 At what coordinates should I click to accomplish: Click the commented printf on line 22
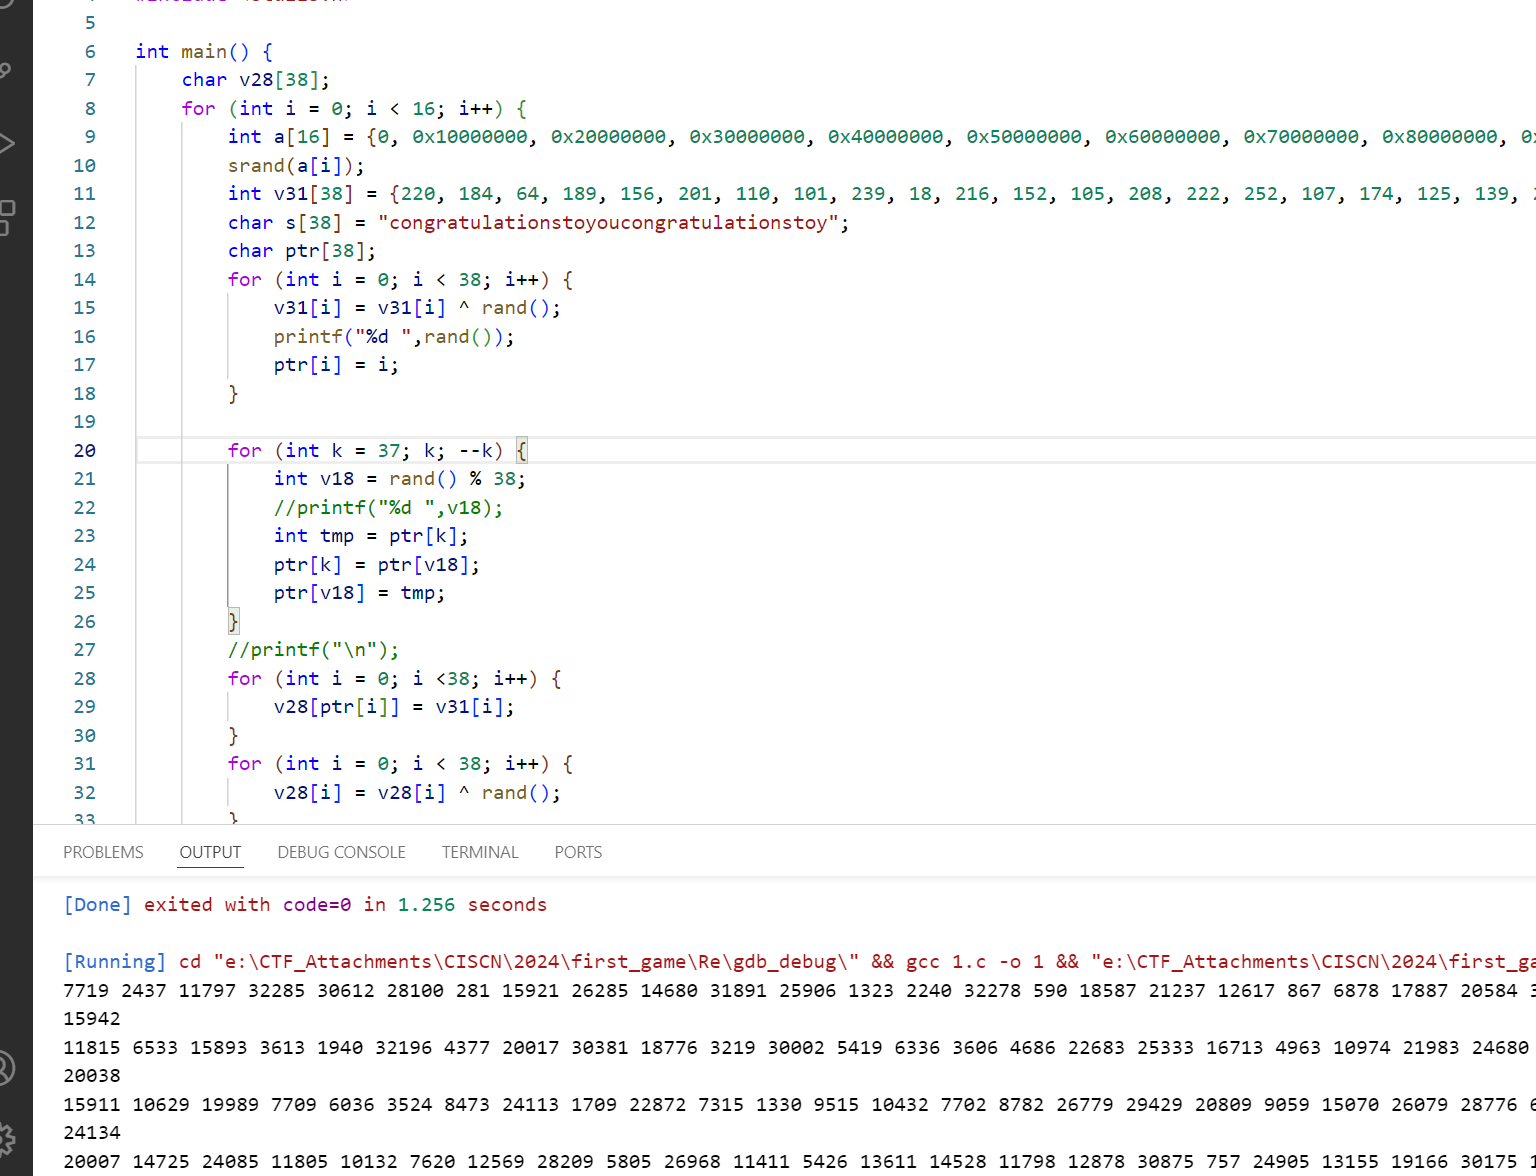click(388, 508)
